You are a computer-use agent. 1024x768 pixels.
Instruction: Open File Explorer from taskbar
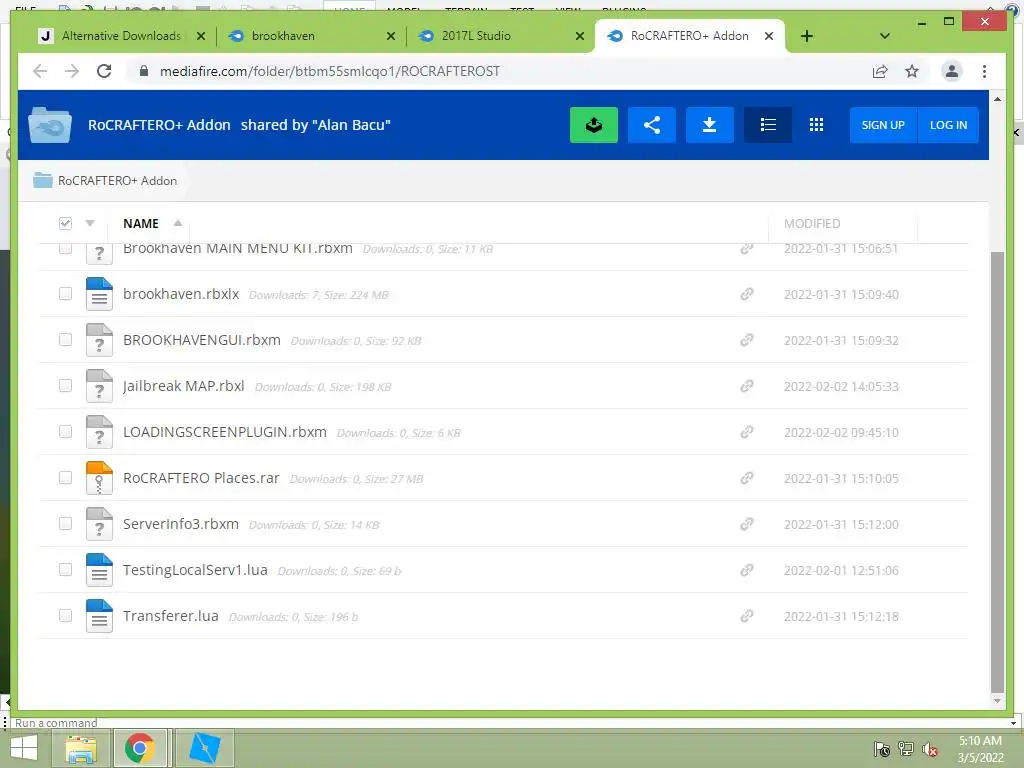(x=81, y=748)
